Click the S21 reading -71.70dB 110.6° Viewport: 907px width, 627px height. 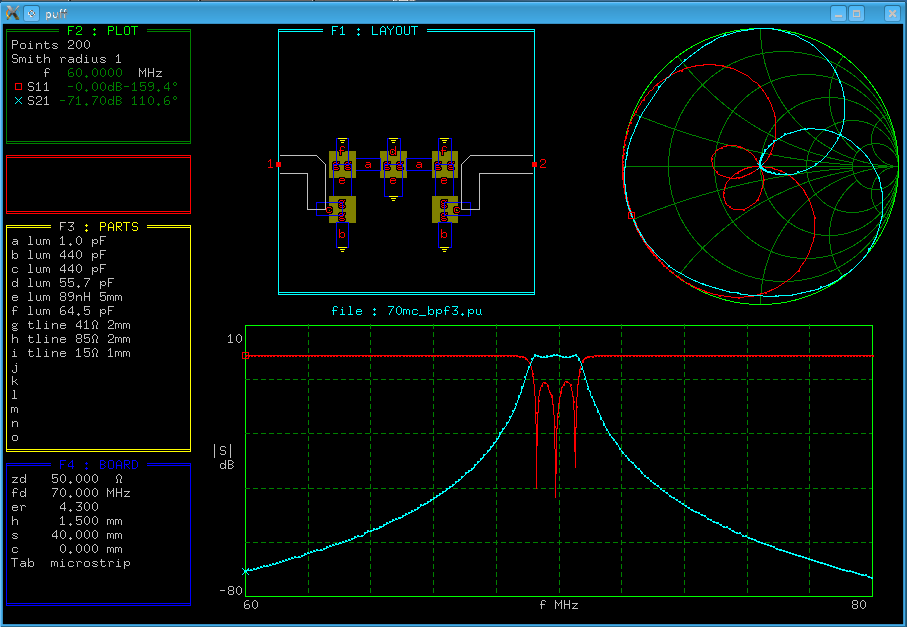(x=119, y=101)
